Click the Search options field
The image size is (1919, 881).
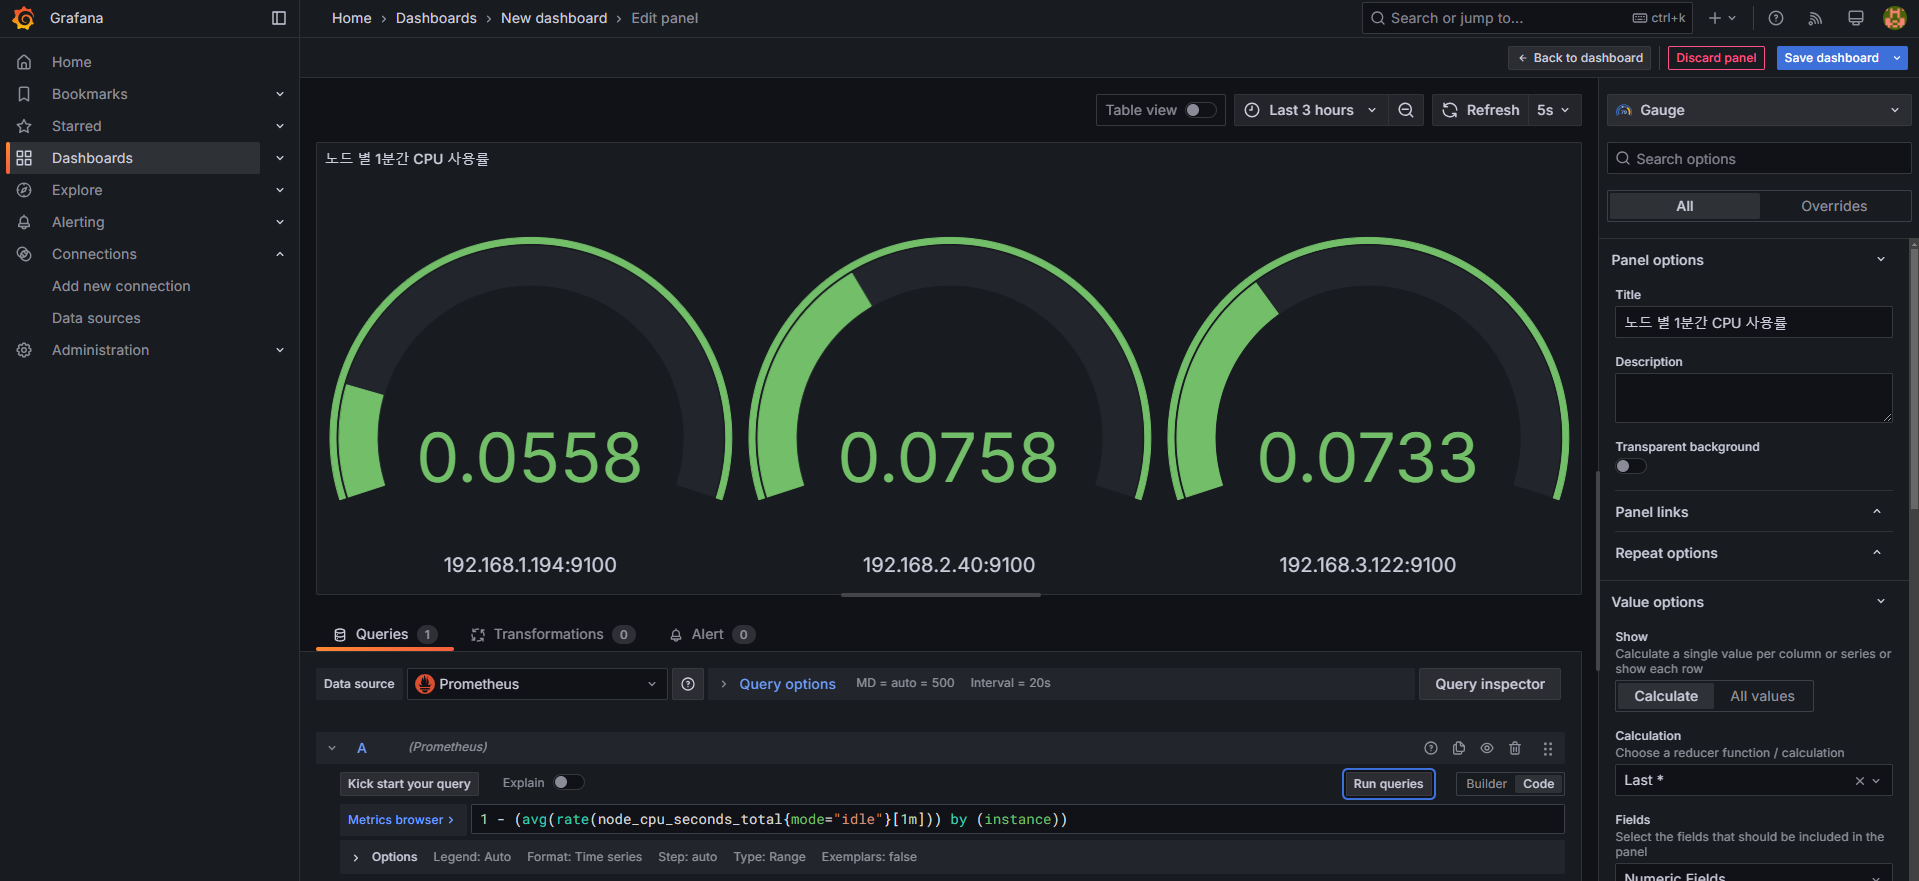tap(1759, 159)
